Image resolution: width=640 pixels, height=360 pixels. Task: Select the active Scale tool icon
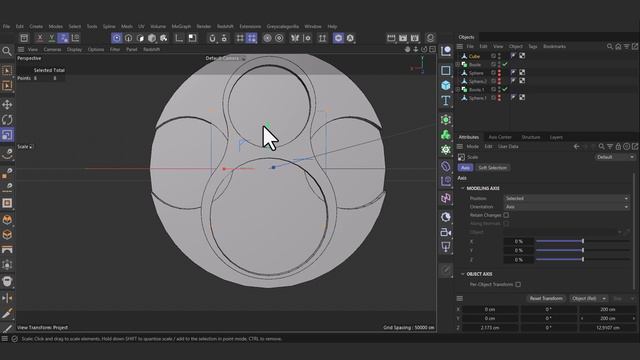point(7,135)
